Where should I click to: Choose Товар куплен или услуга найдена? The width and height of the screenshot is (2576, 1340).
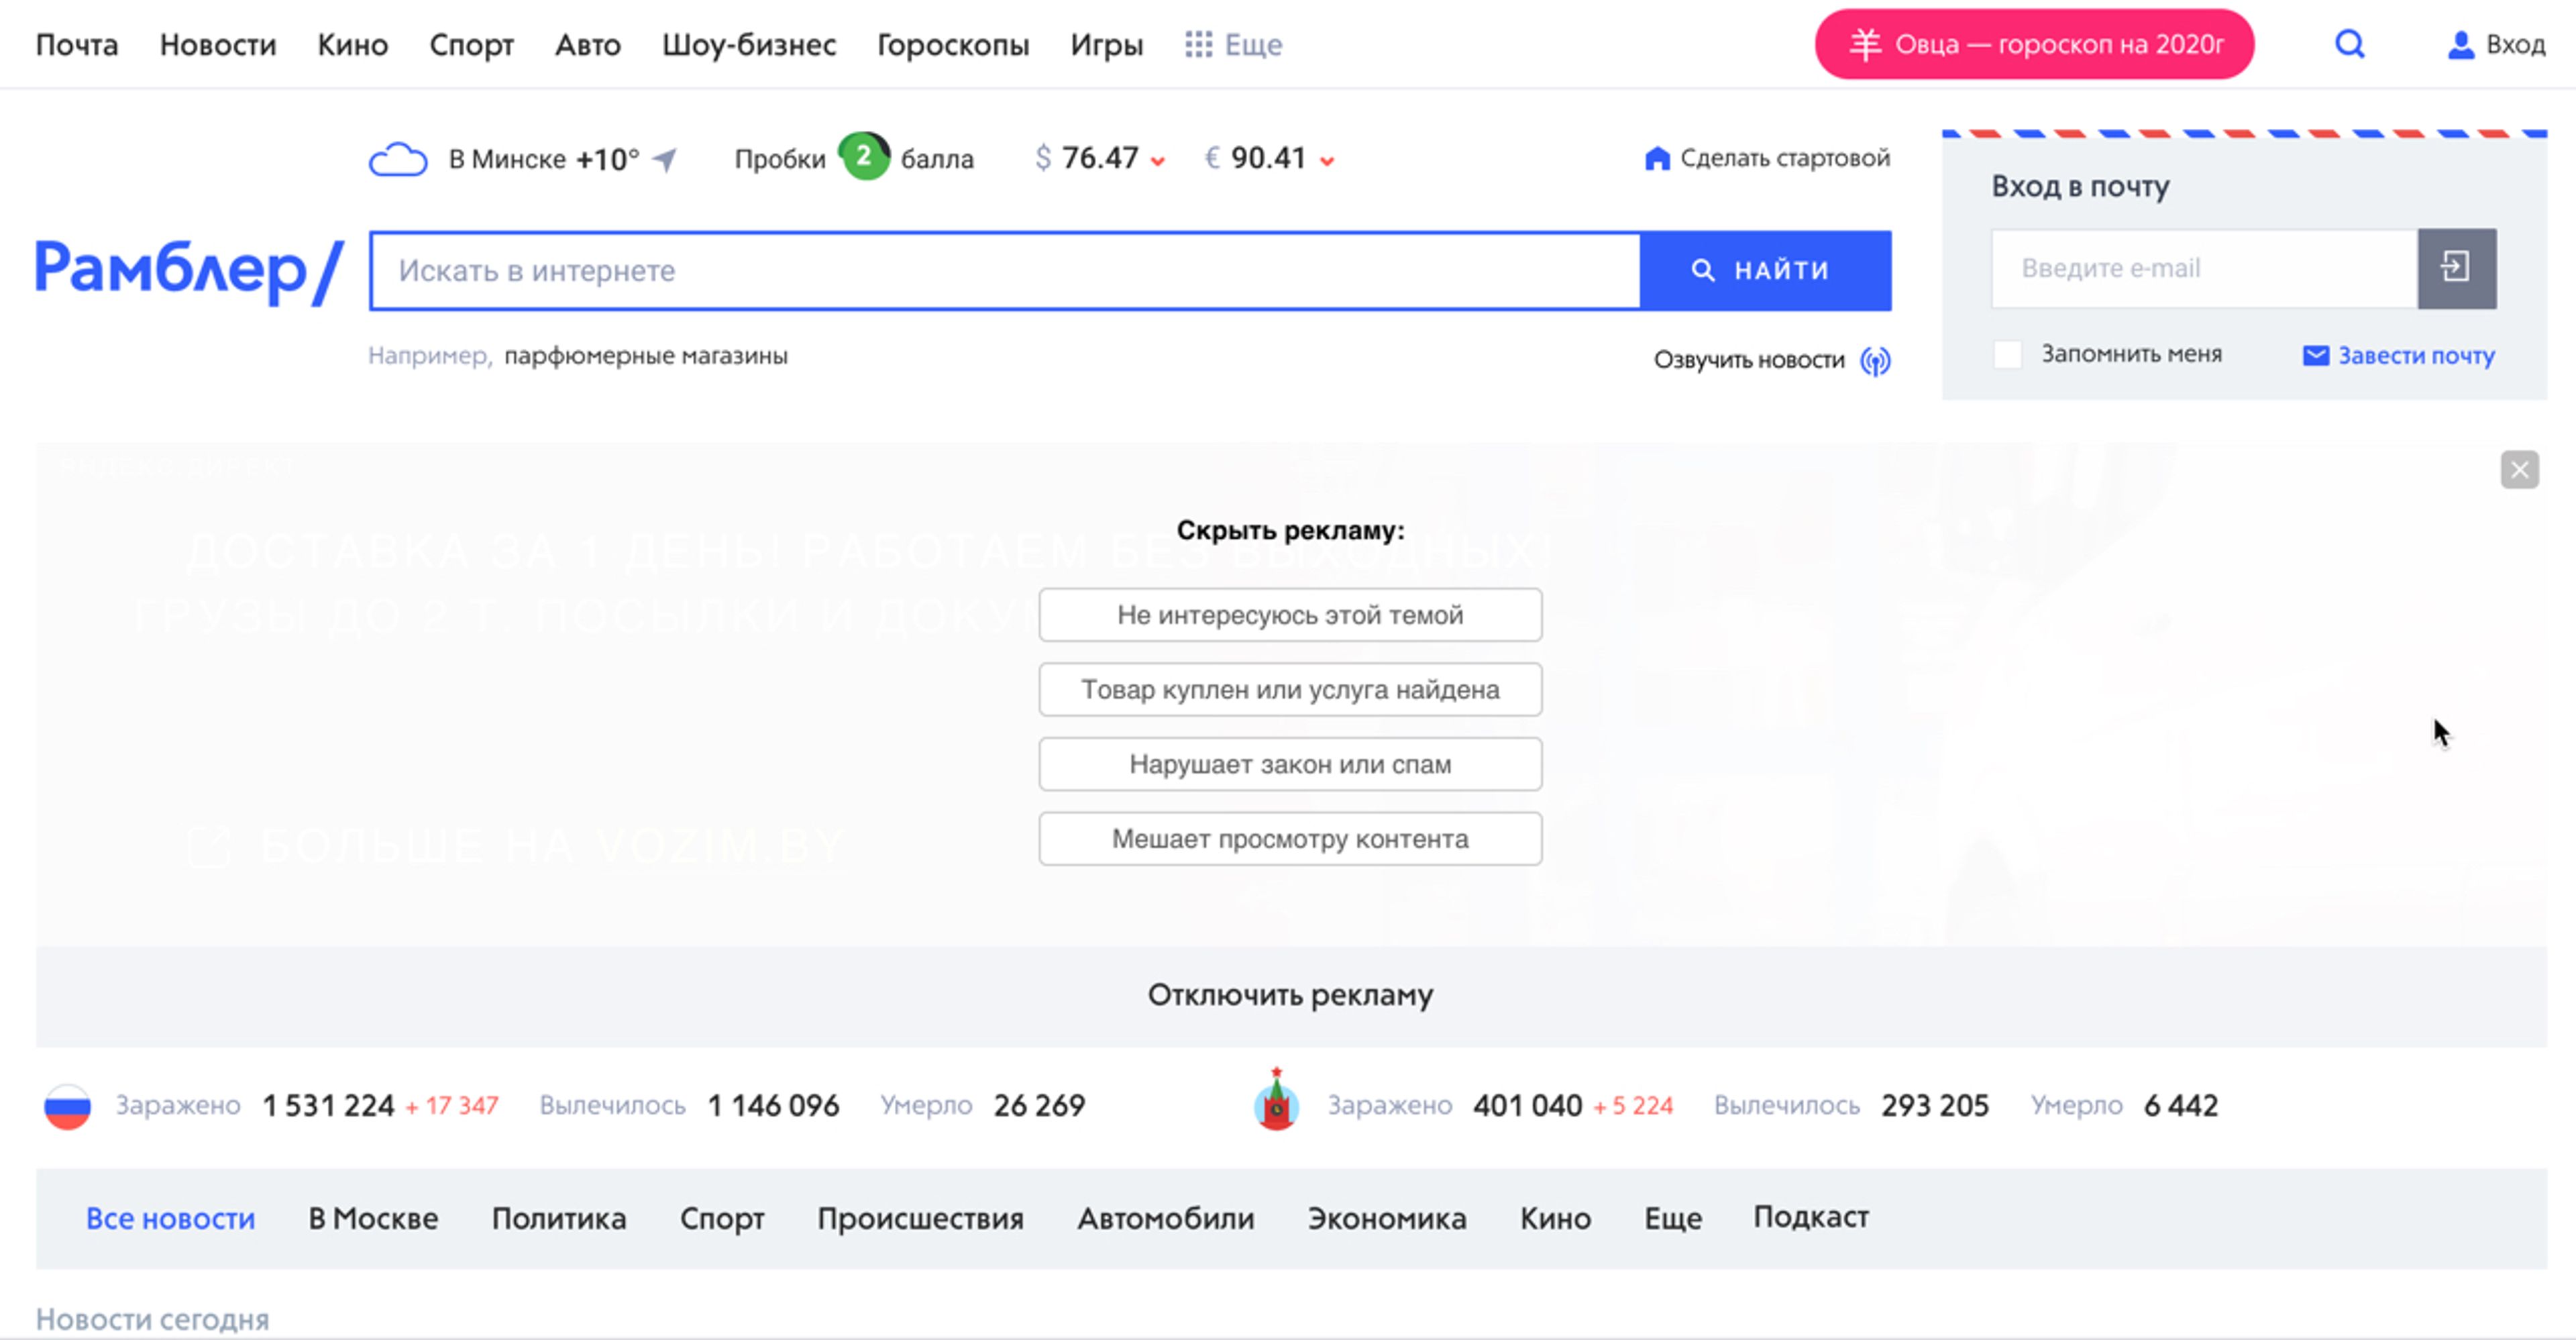click(x=1290, y=690)
